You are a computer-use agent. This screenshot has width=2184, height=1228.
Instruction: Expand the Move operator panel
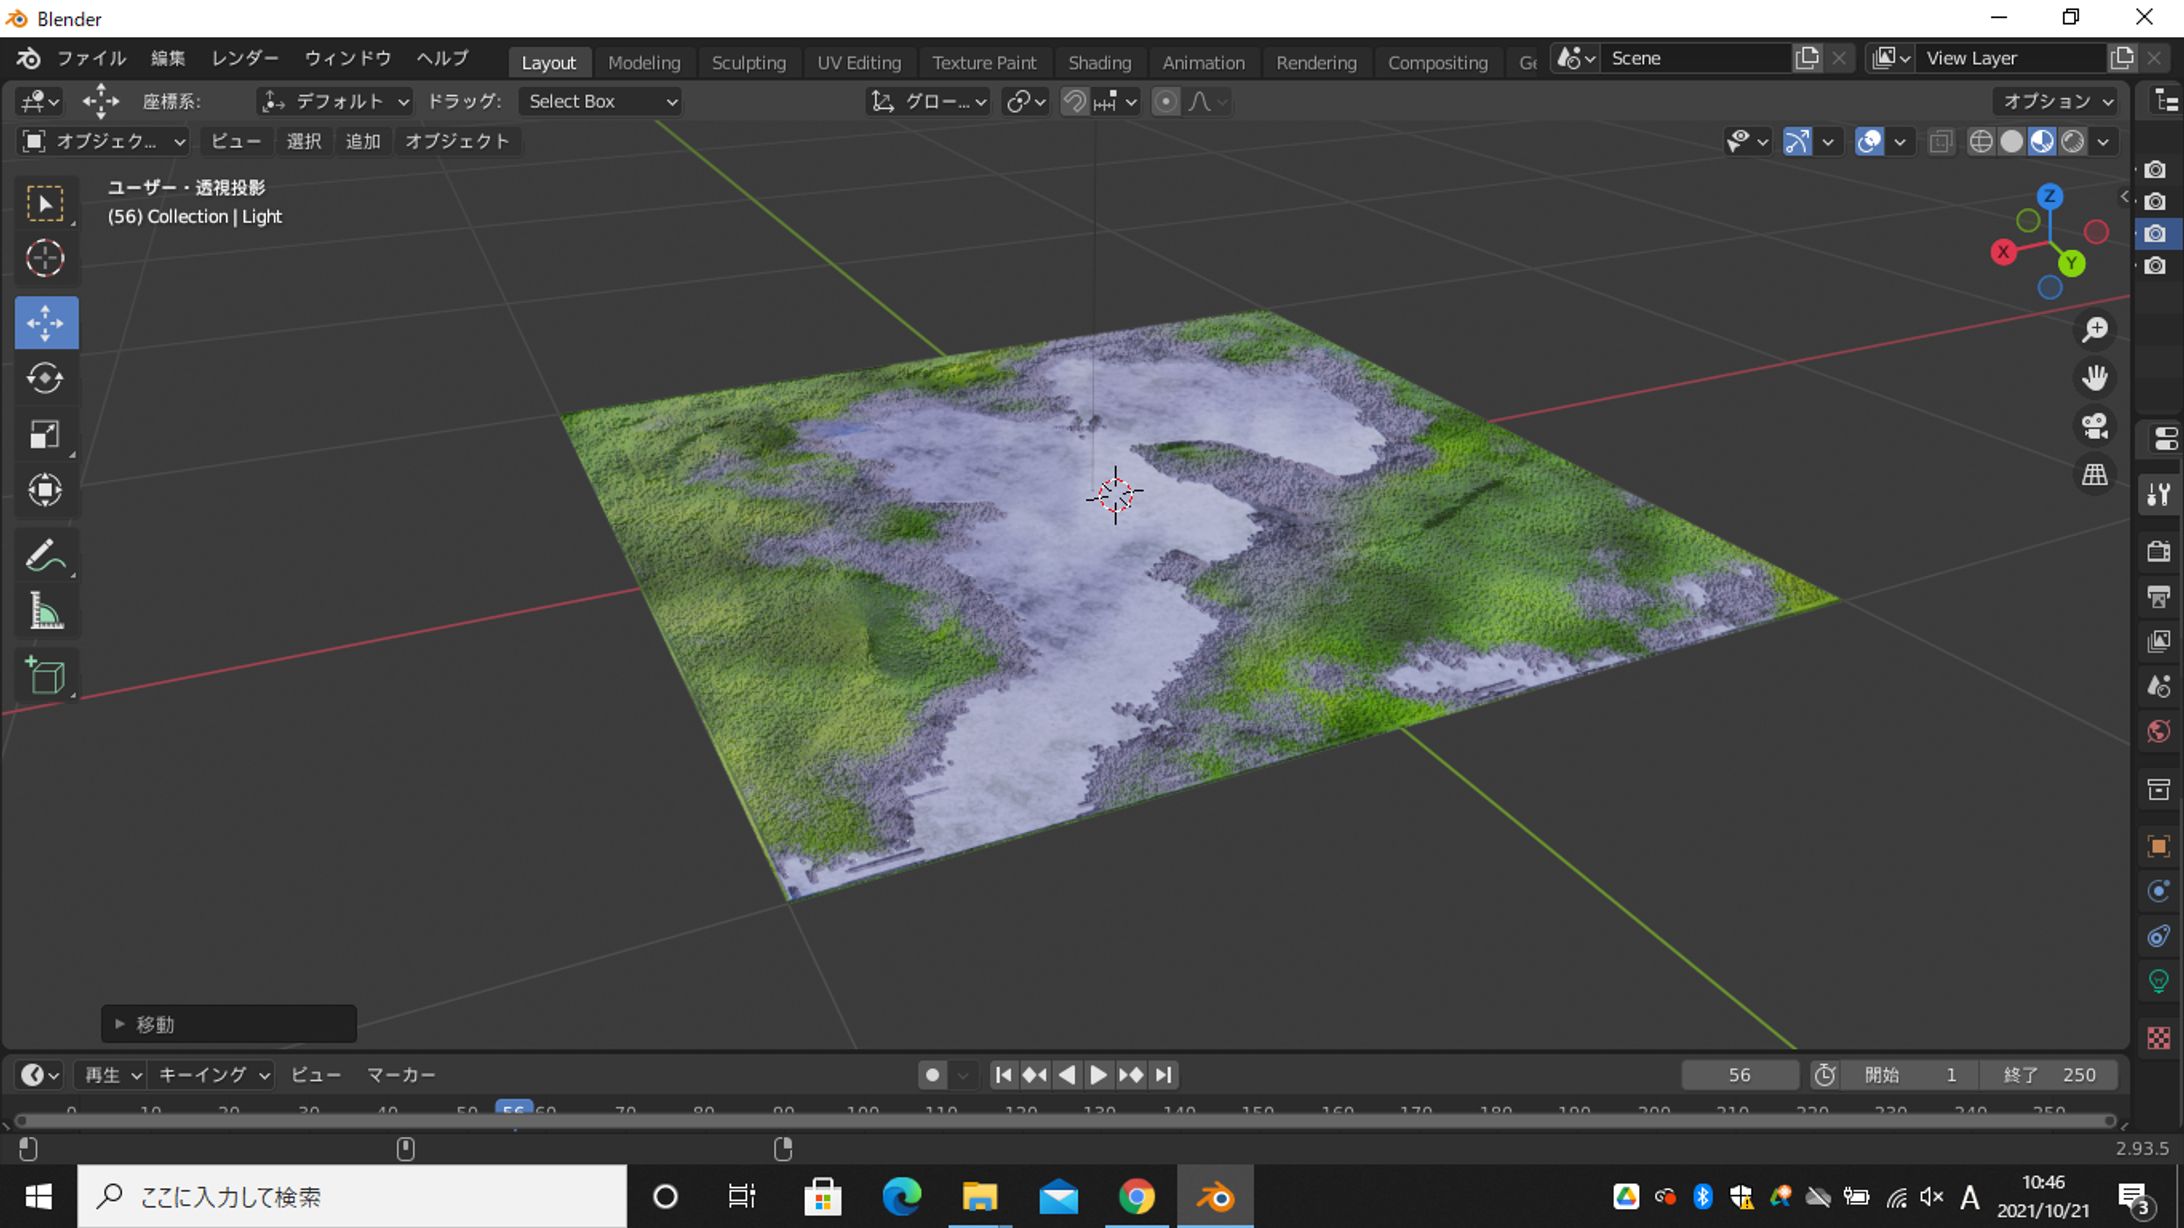coord(229,1024)
